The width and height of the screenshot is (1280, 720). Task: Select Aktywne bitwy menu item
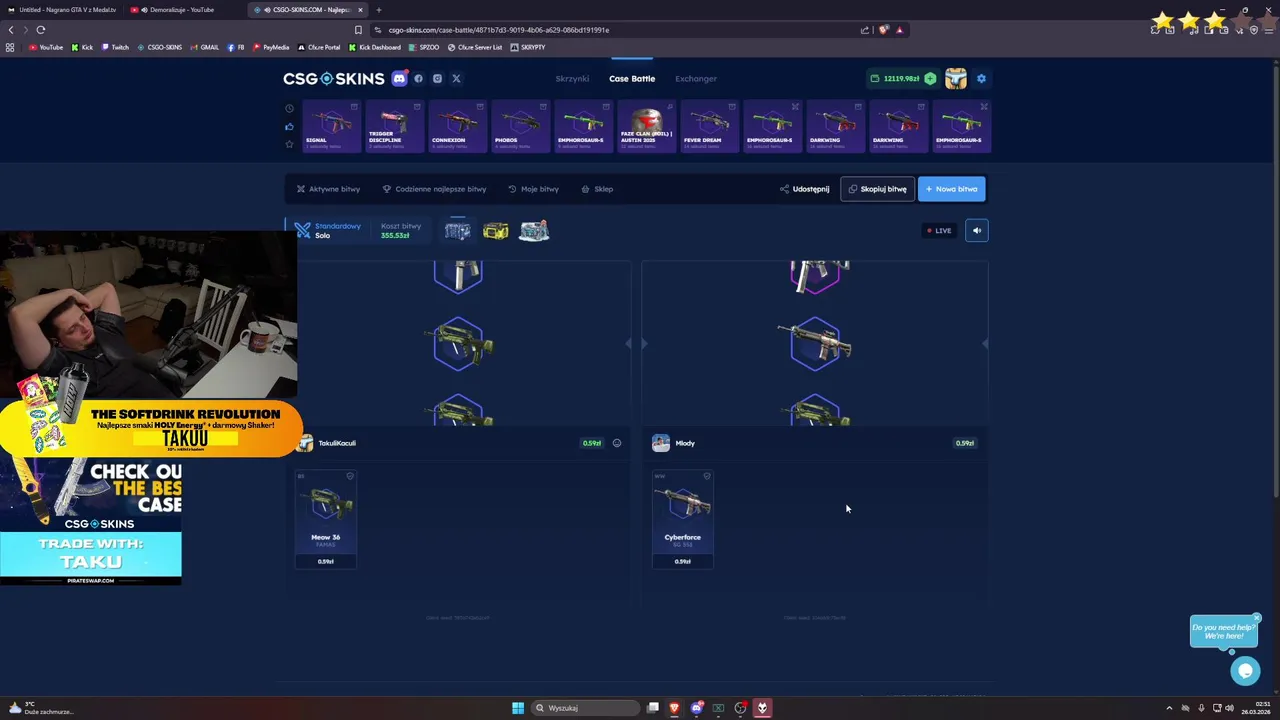[x=328, y=189]
